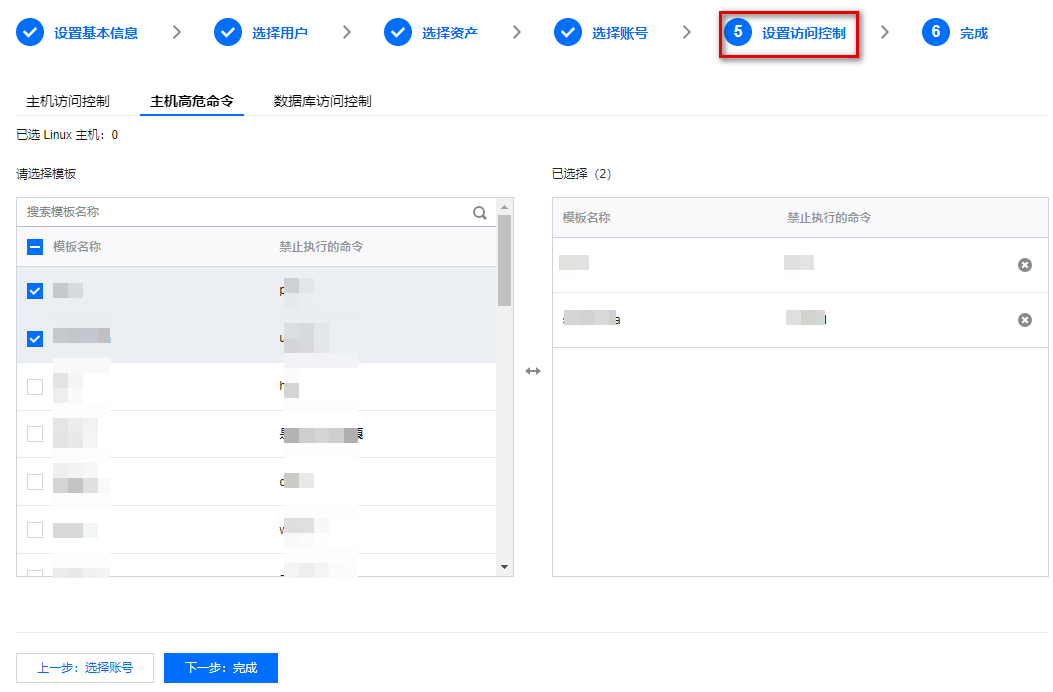Click the template list scrollbar thumb
The width and height of the screenshot is (1053, 692).
504,261
